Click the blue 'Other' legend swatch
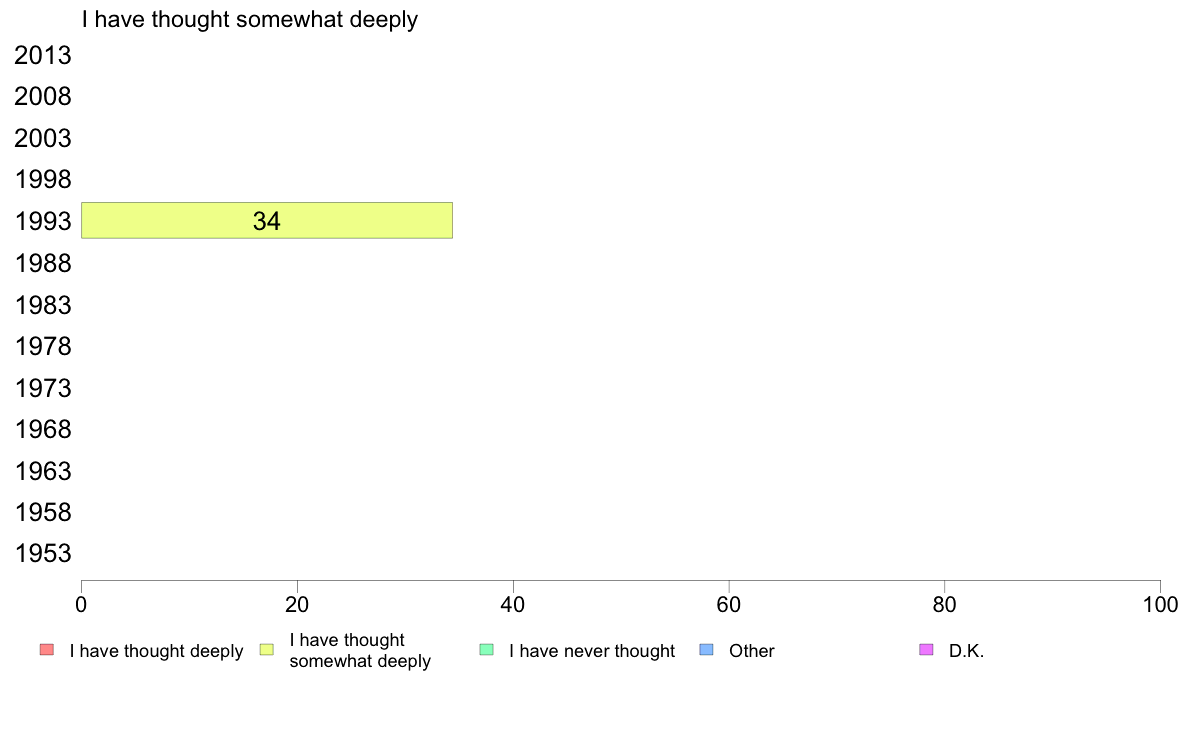Viewport: 1188px width, 736px height. 706,650
